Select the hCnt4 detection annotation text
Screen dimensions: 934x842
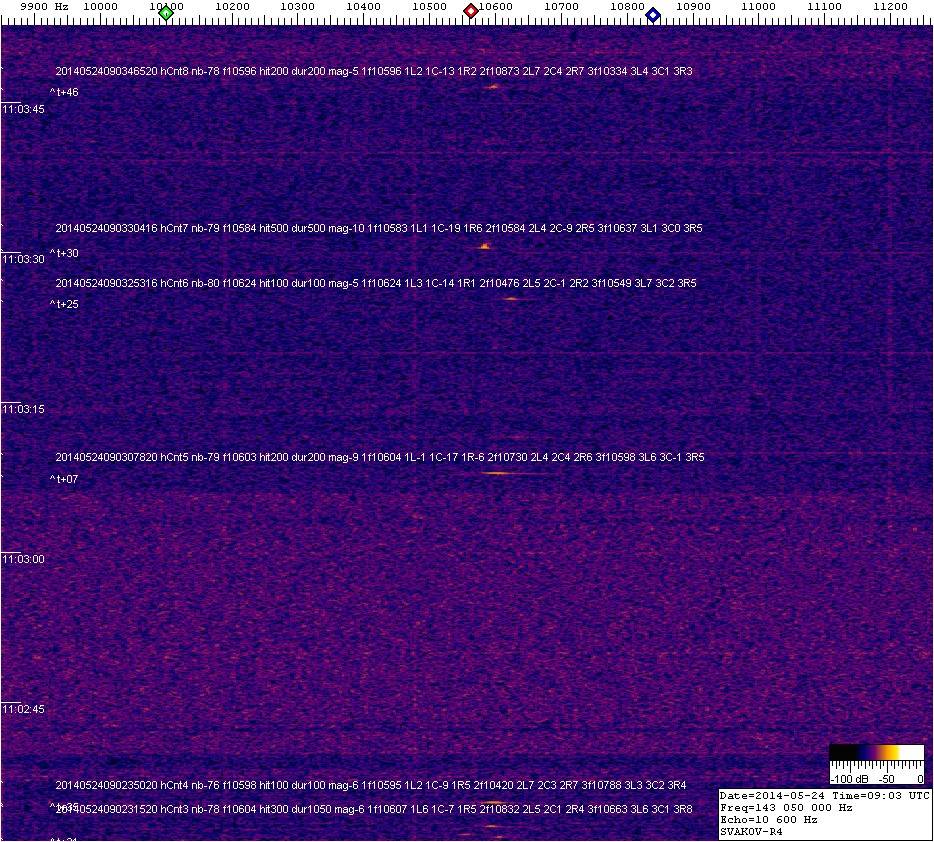coord(371,785)
